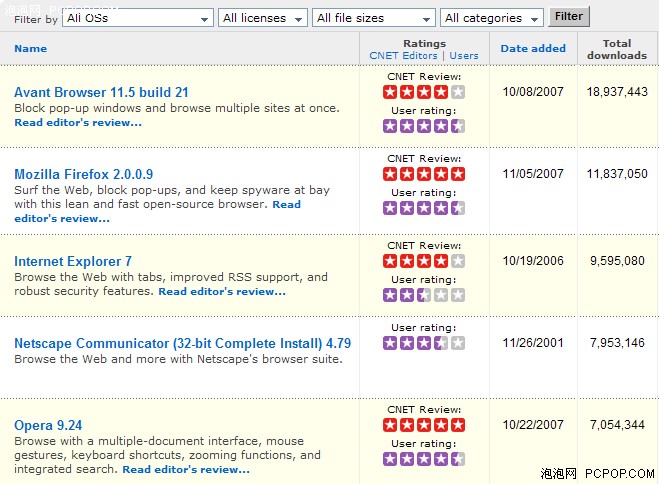Screen dimensions: 659x484
Task: Click the download count 9,595,080
Action: pos(617,260)
